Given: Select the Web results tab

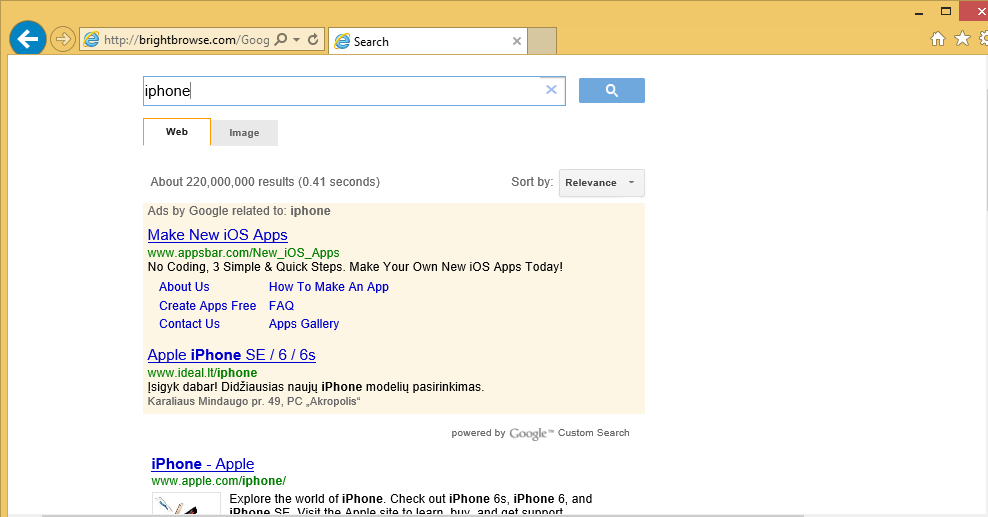Looking at the screenshot, I should (177, 132).
